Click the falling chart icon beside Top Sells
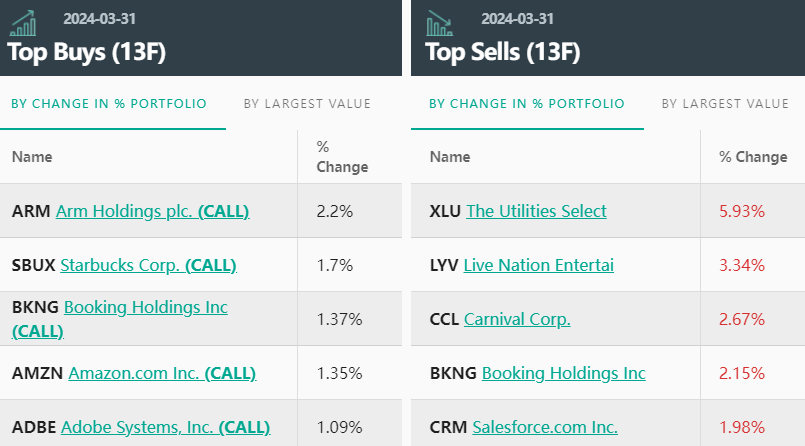Screen dimensions: 805x446 pos(440,22)
